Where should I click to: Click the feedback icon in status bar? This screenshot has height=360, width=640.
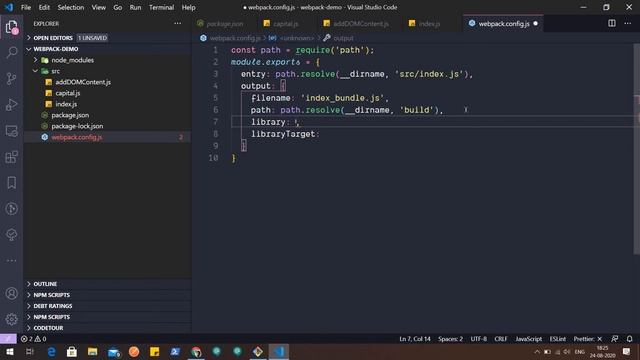[614, 339]
